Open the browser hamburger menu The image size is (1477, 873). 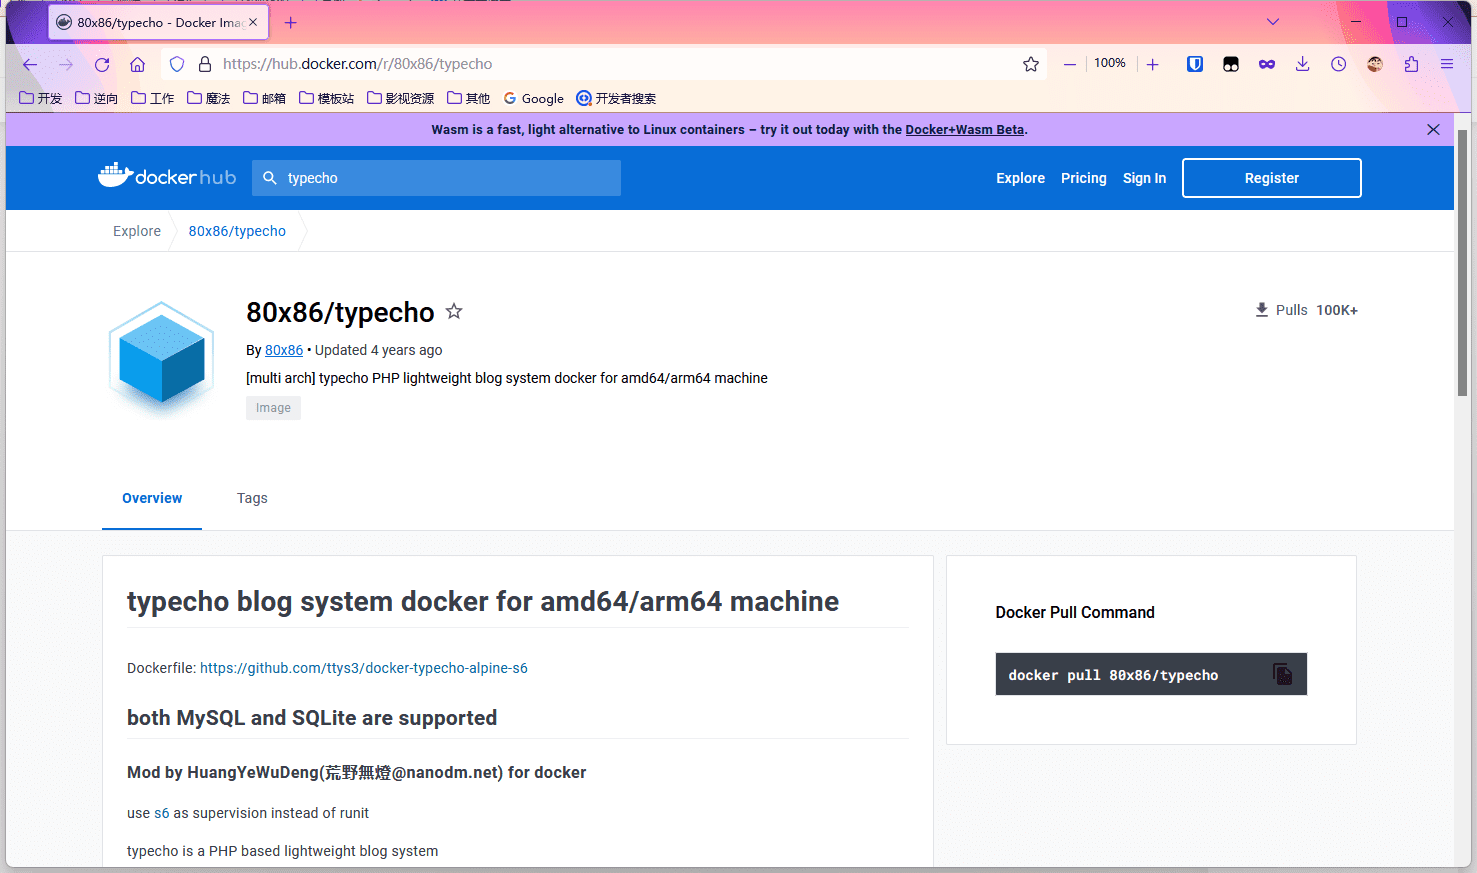(x=1447, y=64)
